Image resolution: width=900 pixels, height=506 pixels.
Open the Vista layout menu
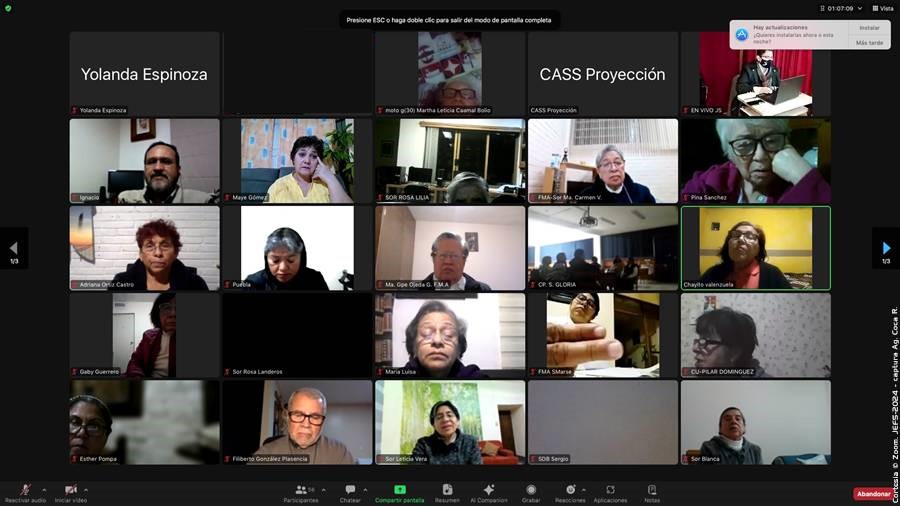pos(883,9)
